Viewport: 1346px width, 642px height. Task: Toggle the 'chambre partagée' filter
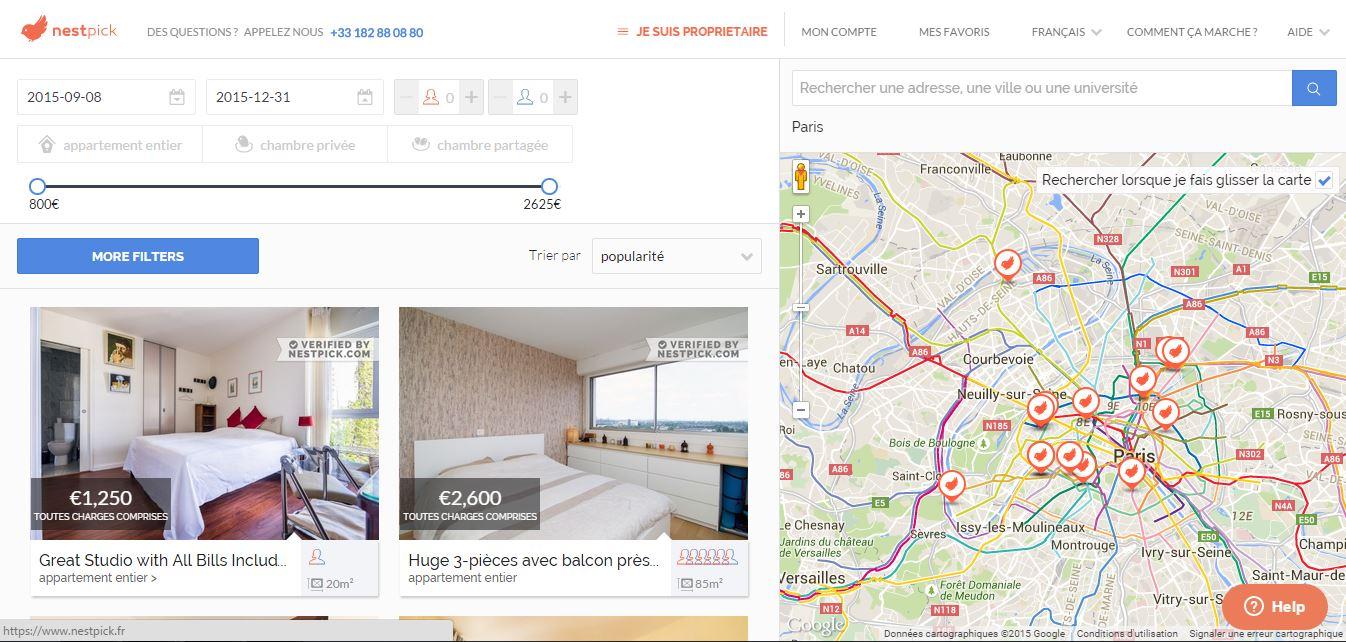[480, 145]
